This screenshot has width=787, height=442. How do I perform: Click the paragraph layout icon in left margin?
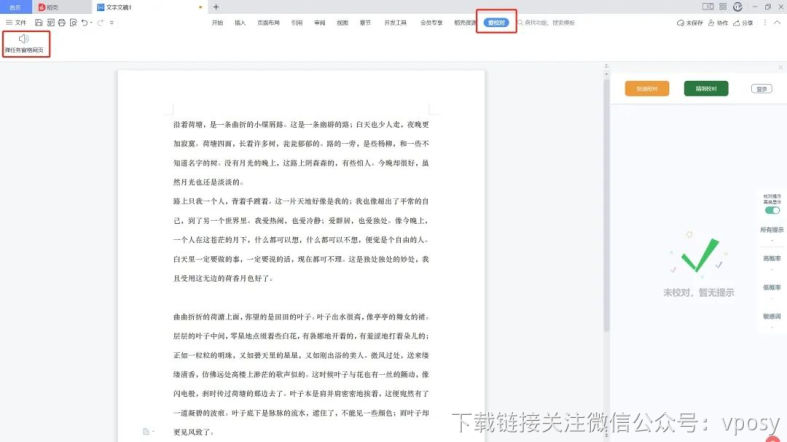pyautogui.click(x=148, y=431)
